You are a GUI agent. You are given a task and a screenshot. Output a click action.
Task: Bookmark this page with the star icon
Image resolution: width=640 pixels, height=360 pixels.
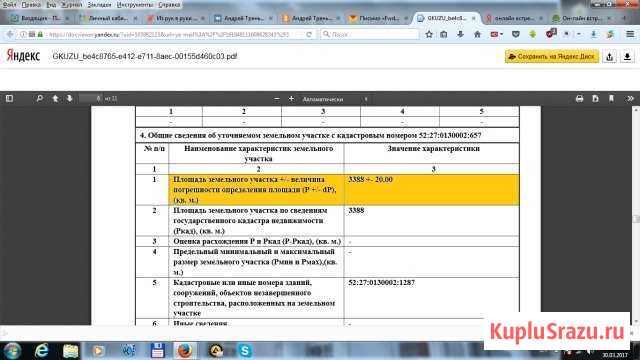coord(429,35)
